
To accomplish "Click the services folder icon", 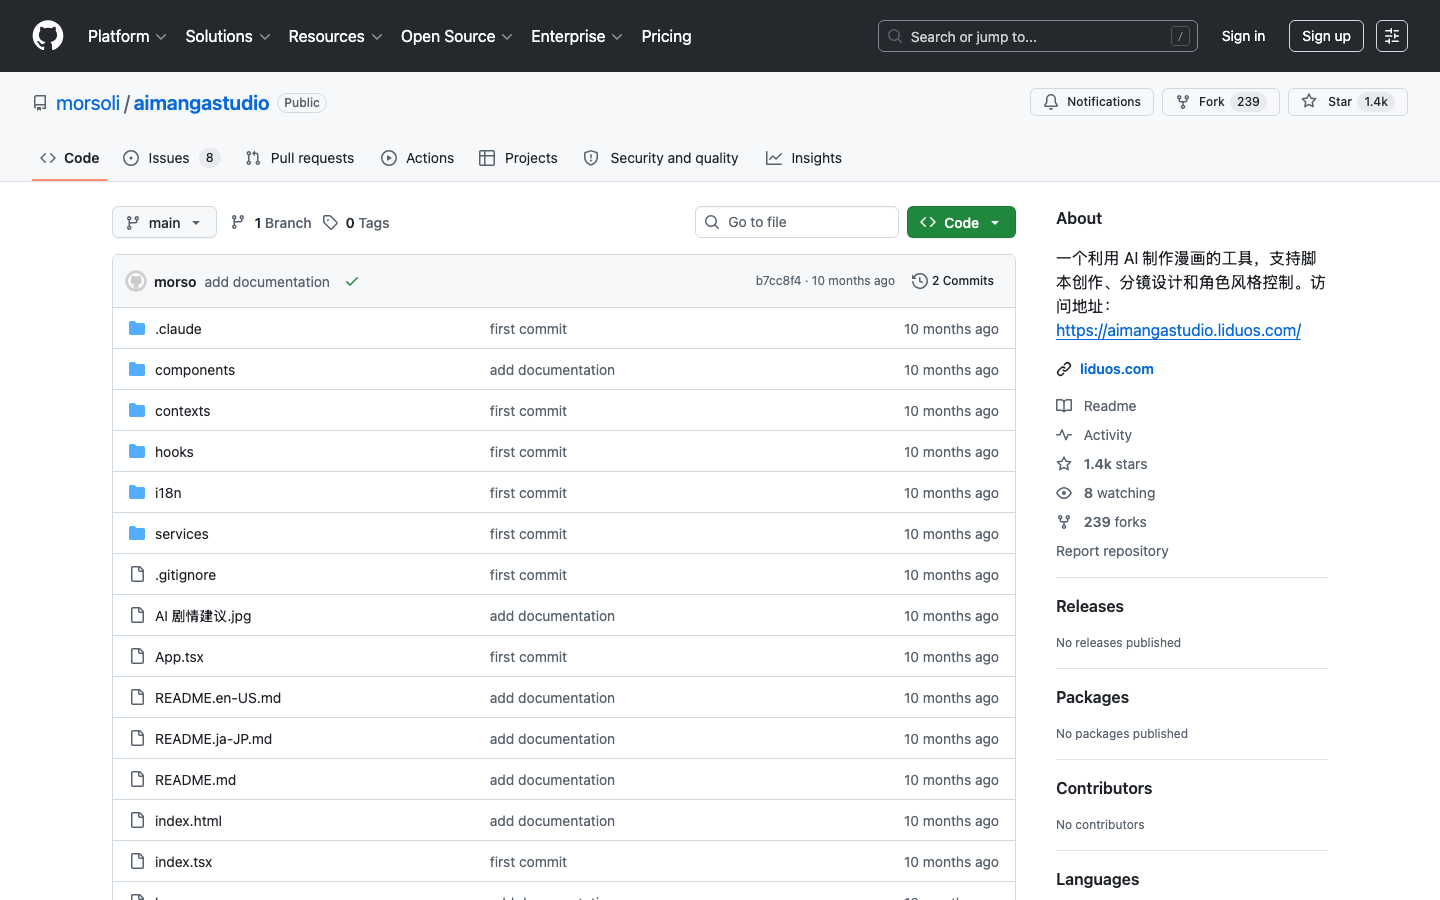I will [x=137, y=533].
